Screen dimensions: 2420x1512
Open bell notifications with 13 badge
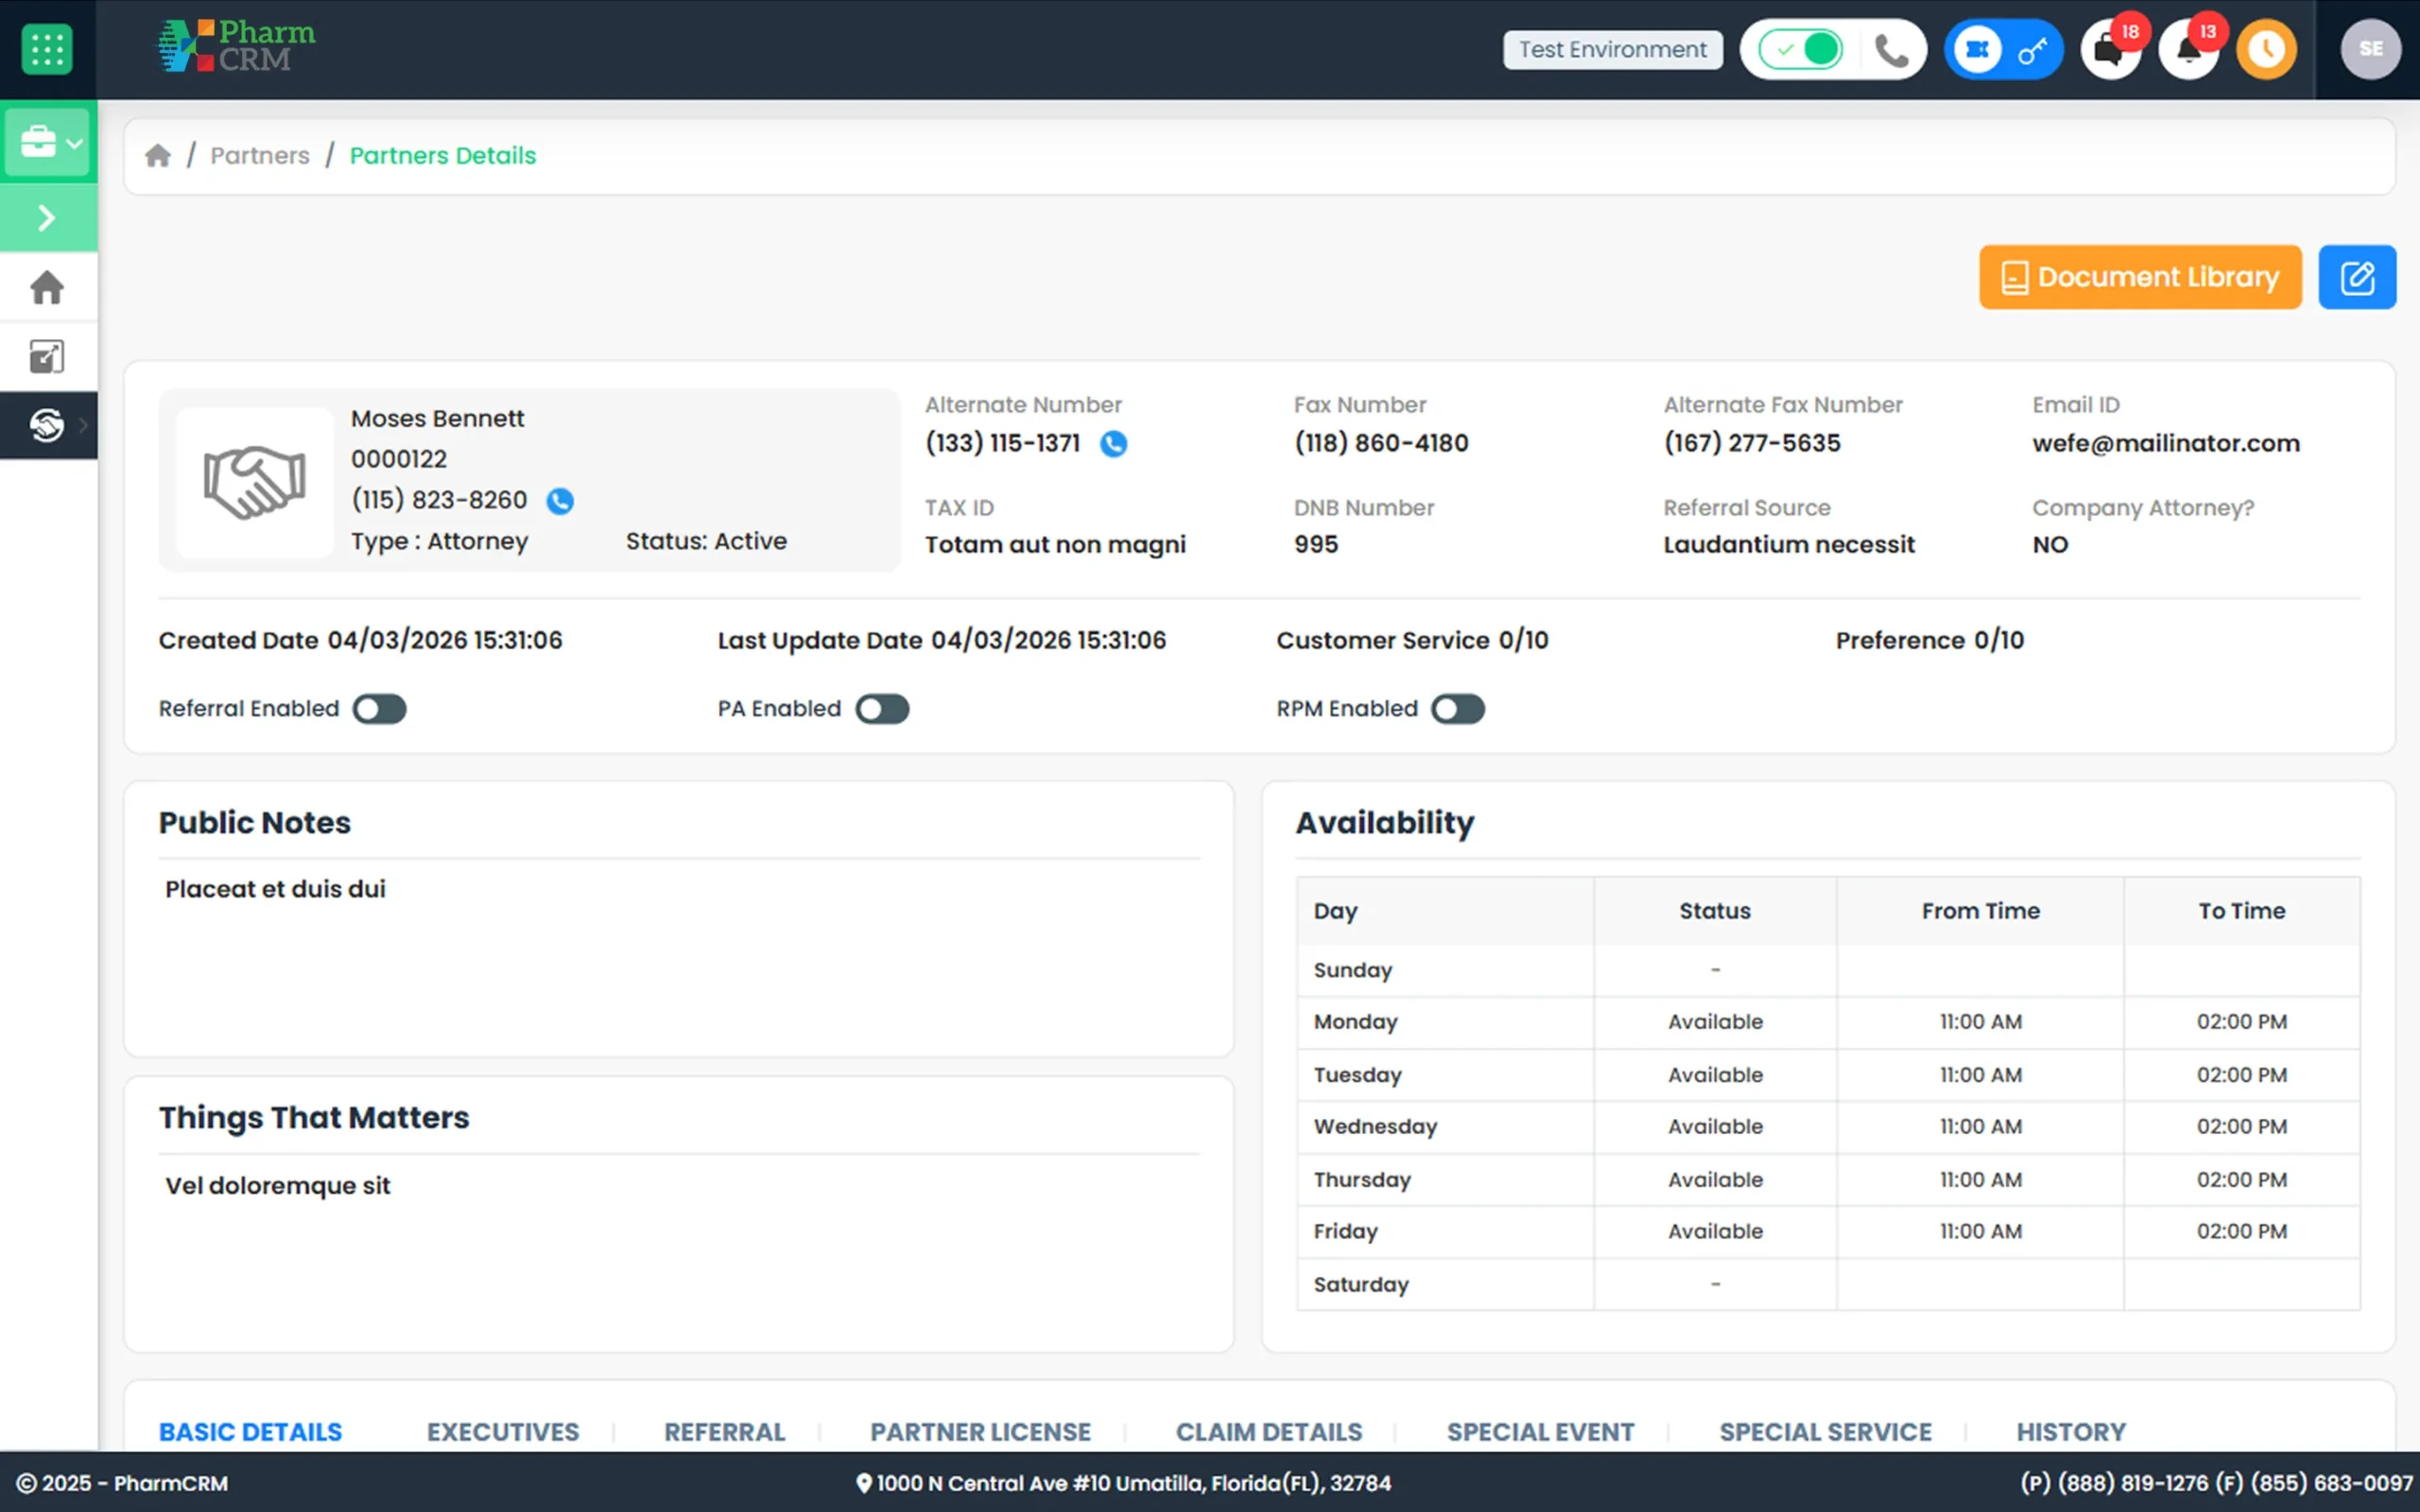point(2189,49)
